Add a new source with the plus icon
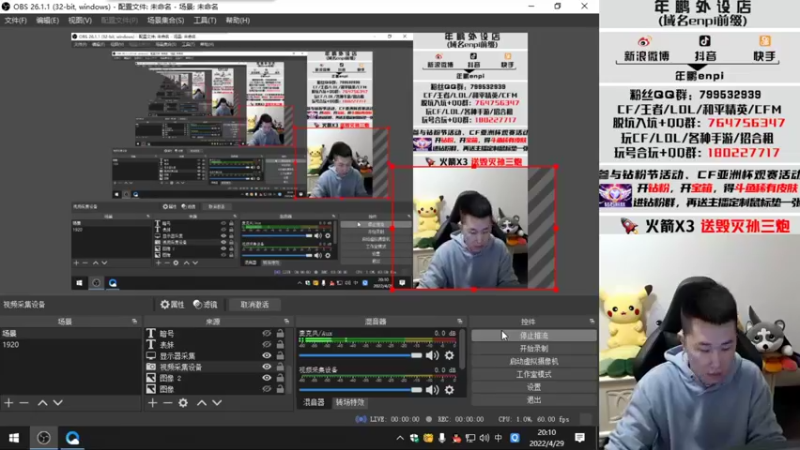 pos(153,403)
